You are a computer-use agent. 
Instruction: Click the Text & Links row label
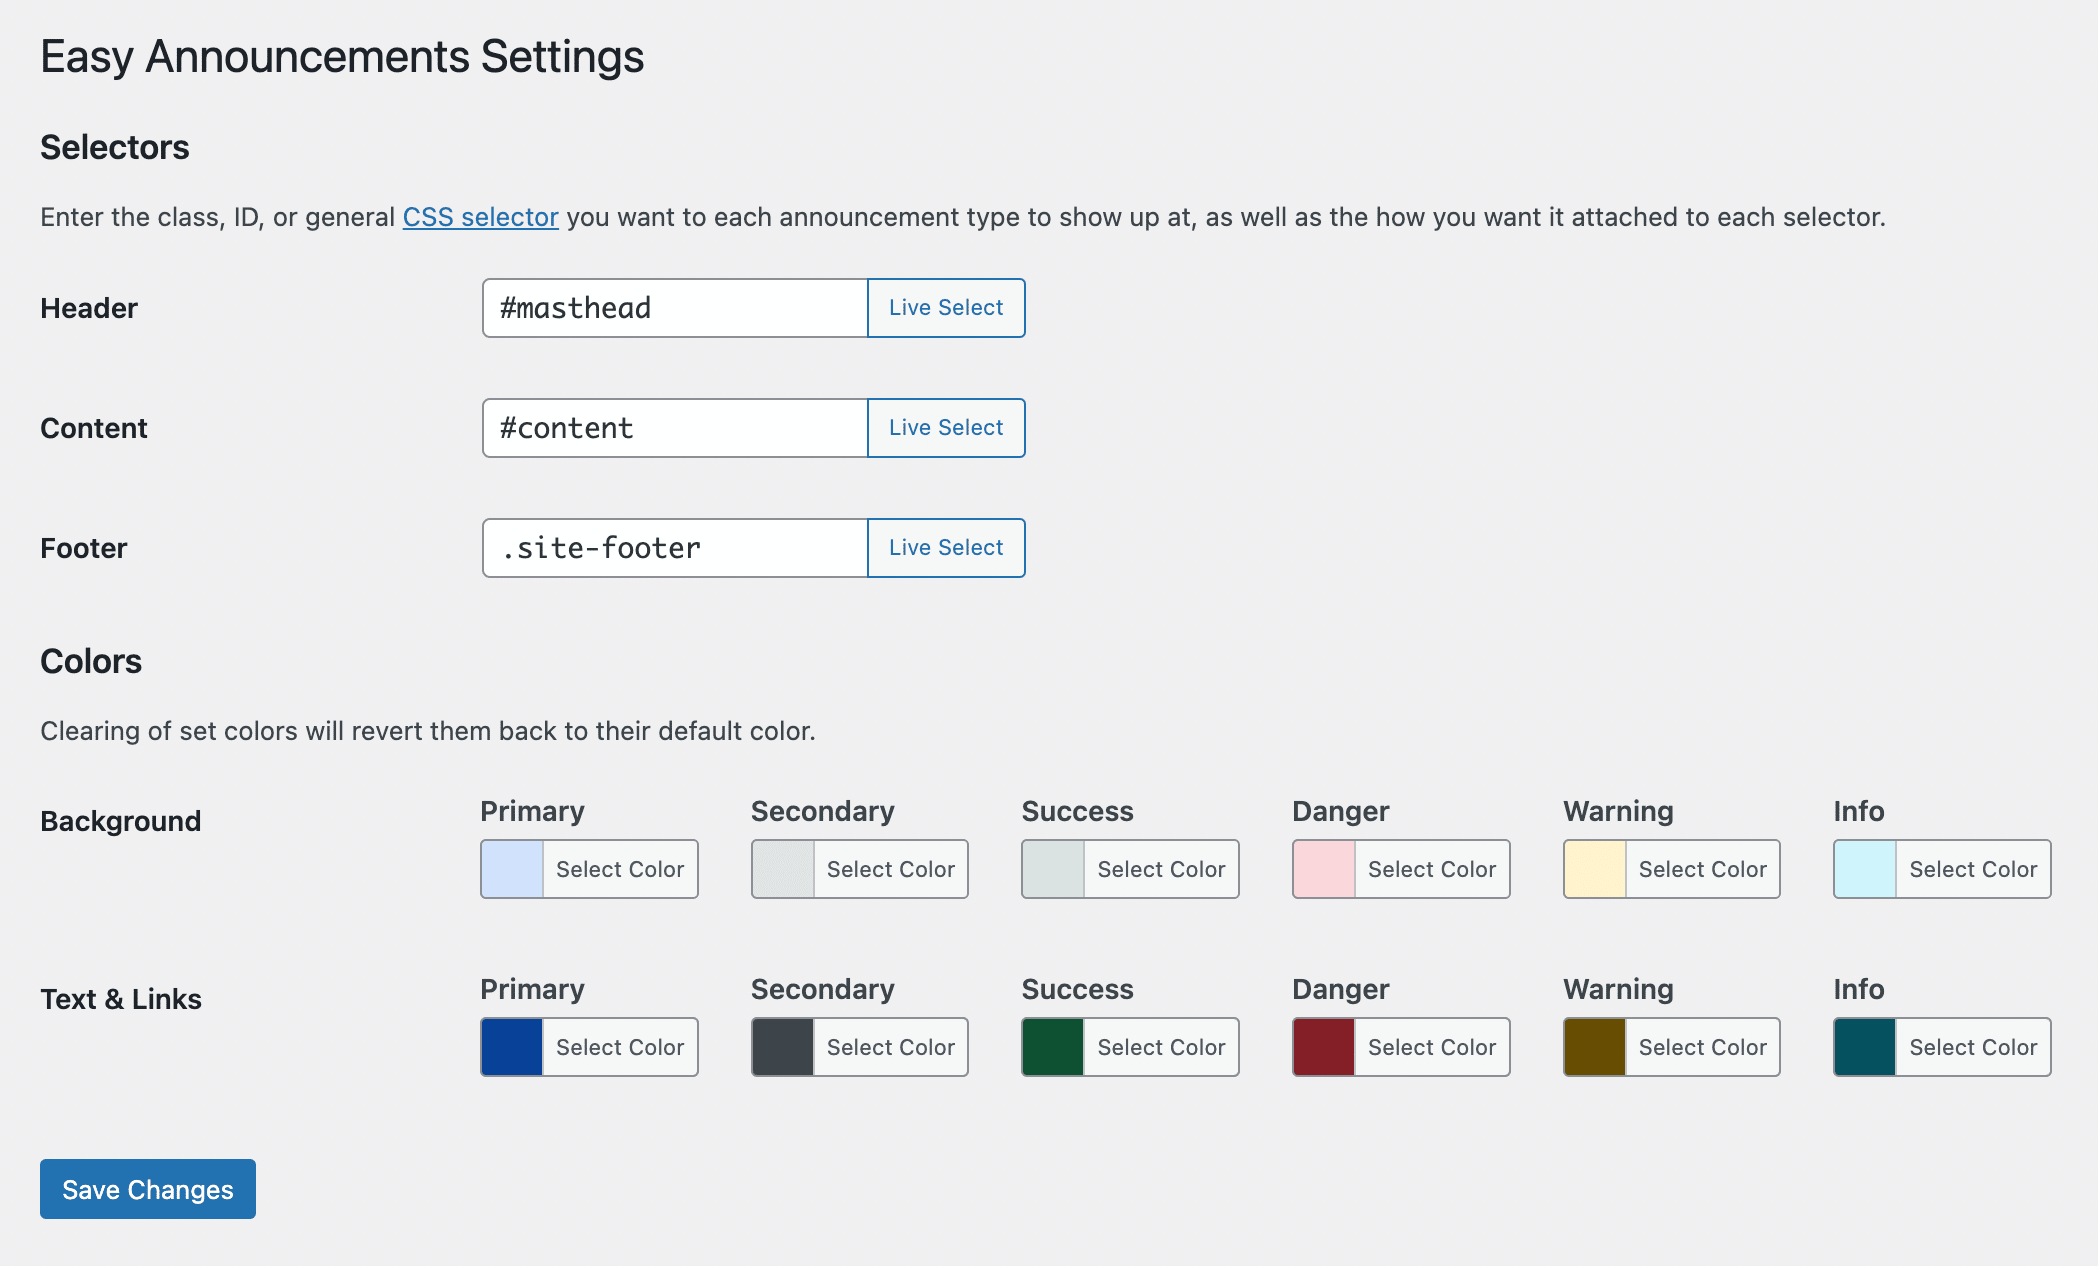coord(121,999)
